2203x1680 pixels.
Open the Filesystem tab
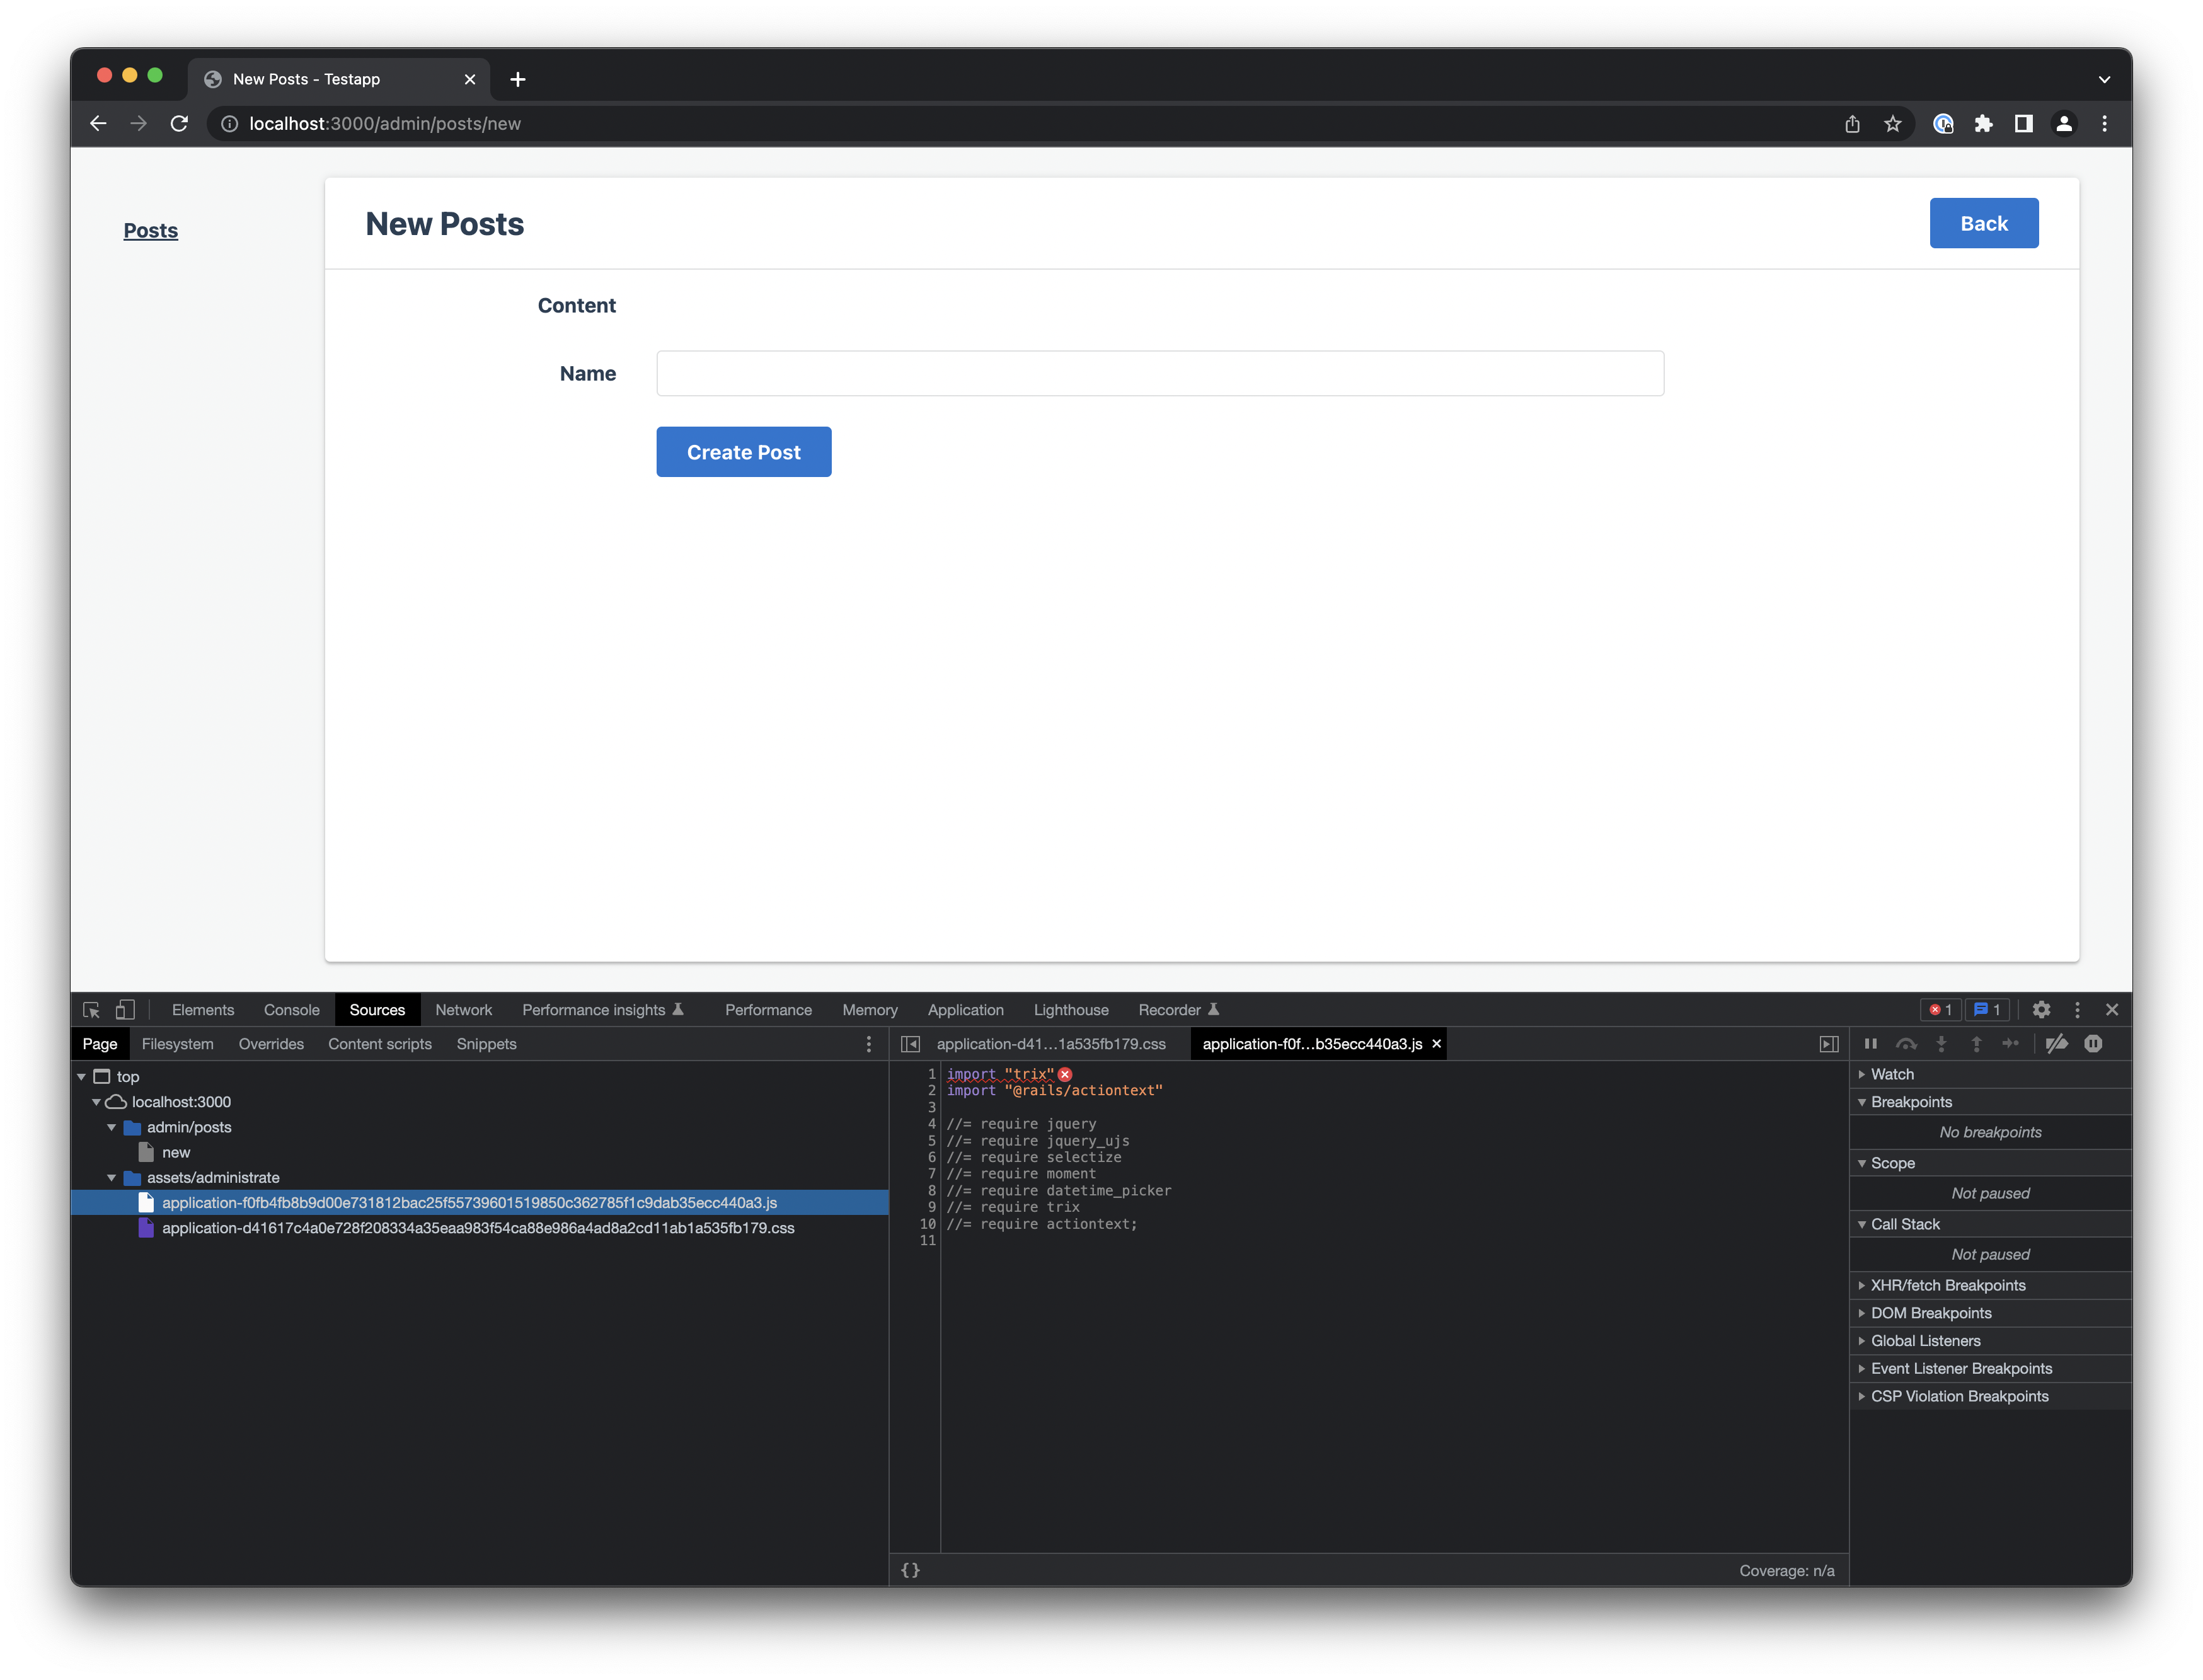177,1044
